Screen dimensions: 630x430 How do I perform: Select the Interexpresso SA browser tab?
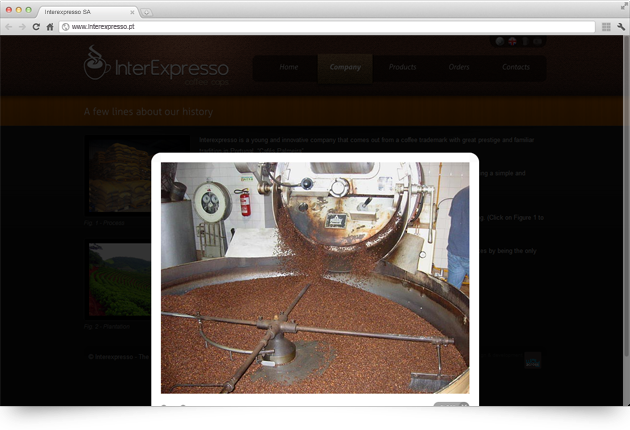86,12
